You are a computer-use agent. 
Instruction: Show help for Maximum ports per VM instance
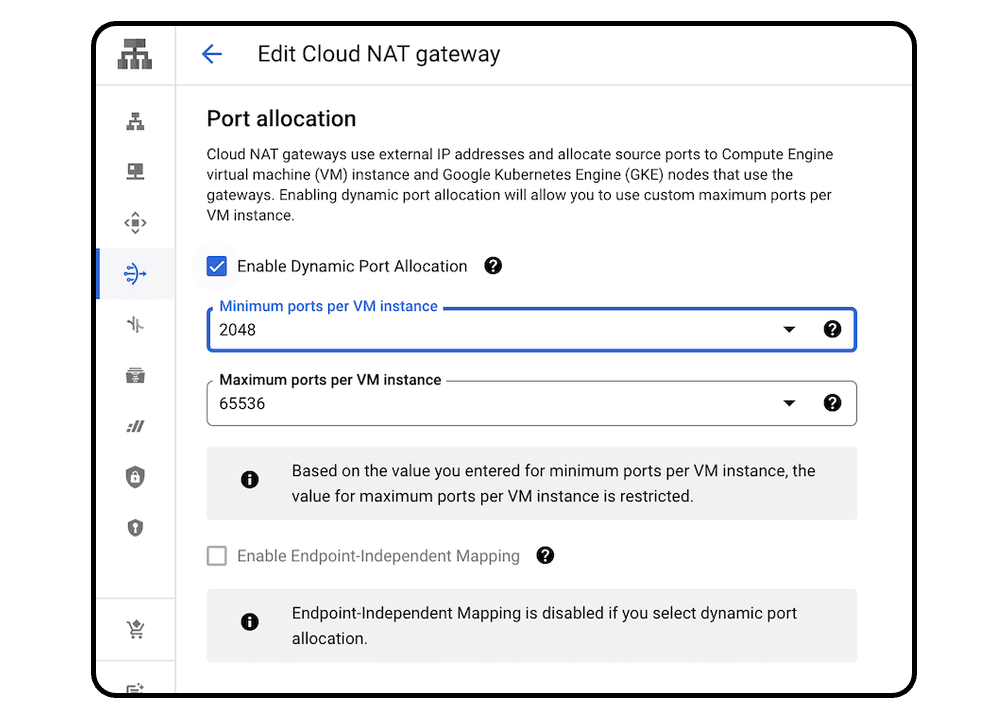832,402
